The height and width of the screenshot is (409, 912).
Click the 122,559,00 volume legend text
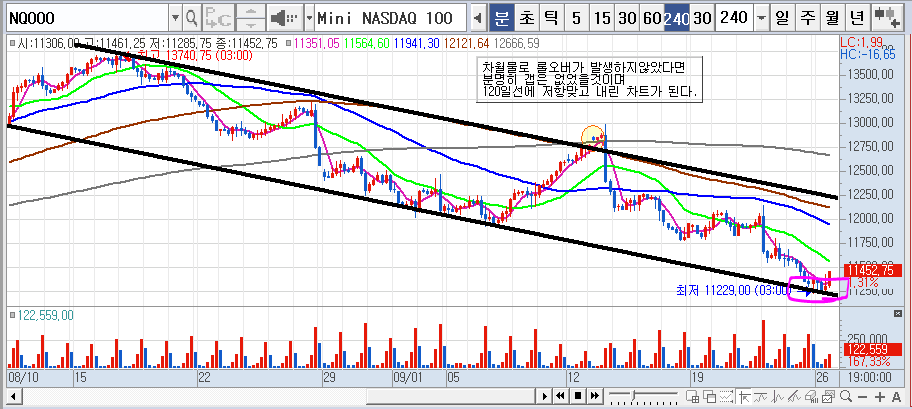click(46, 315)
